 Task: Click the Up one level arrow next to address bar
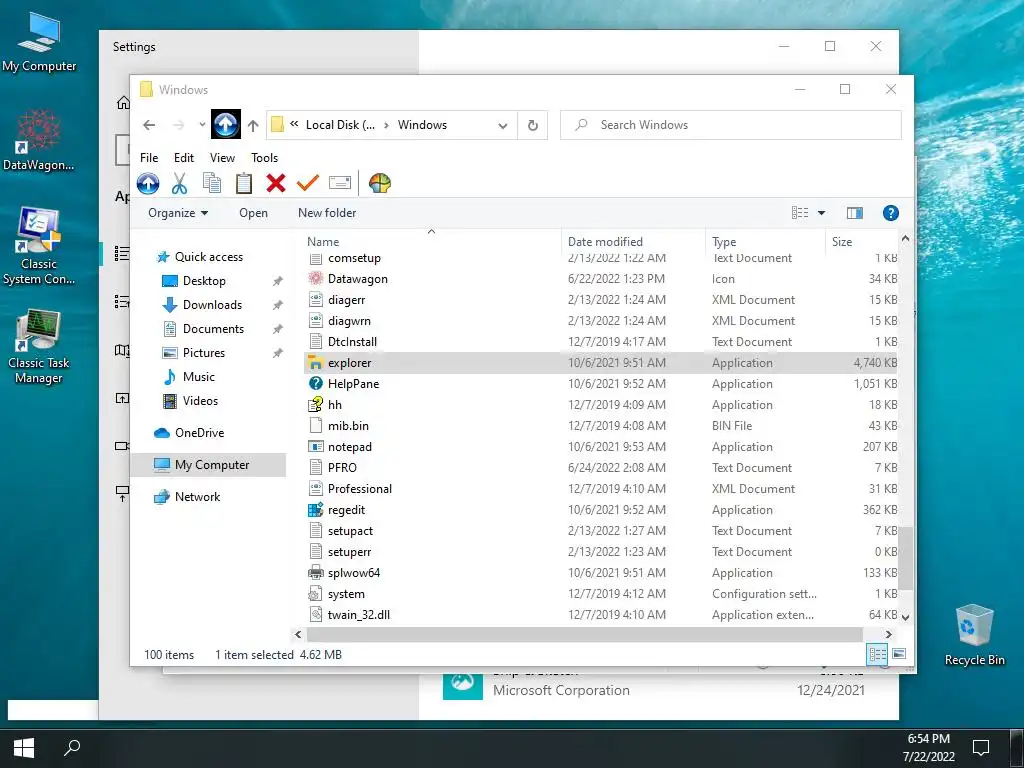253,125
